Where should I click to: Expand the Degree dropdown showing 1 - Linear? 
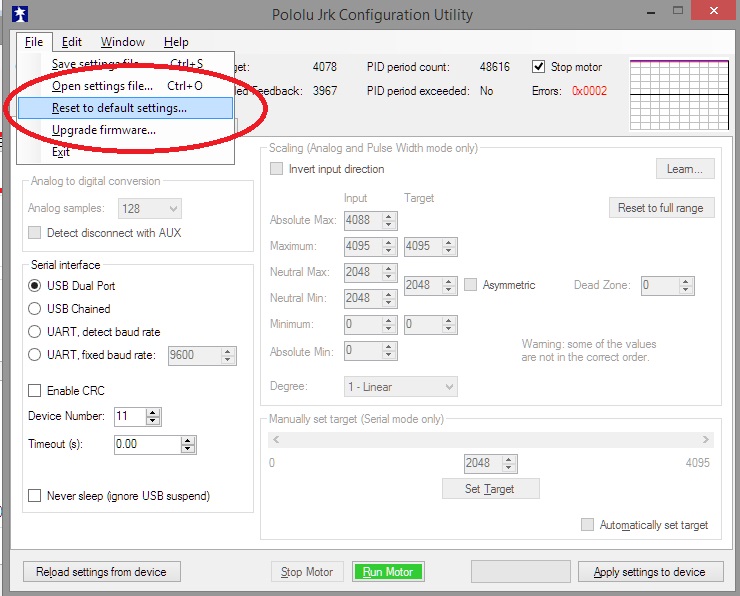pyautogui.click(x=401, y=387)
